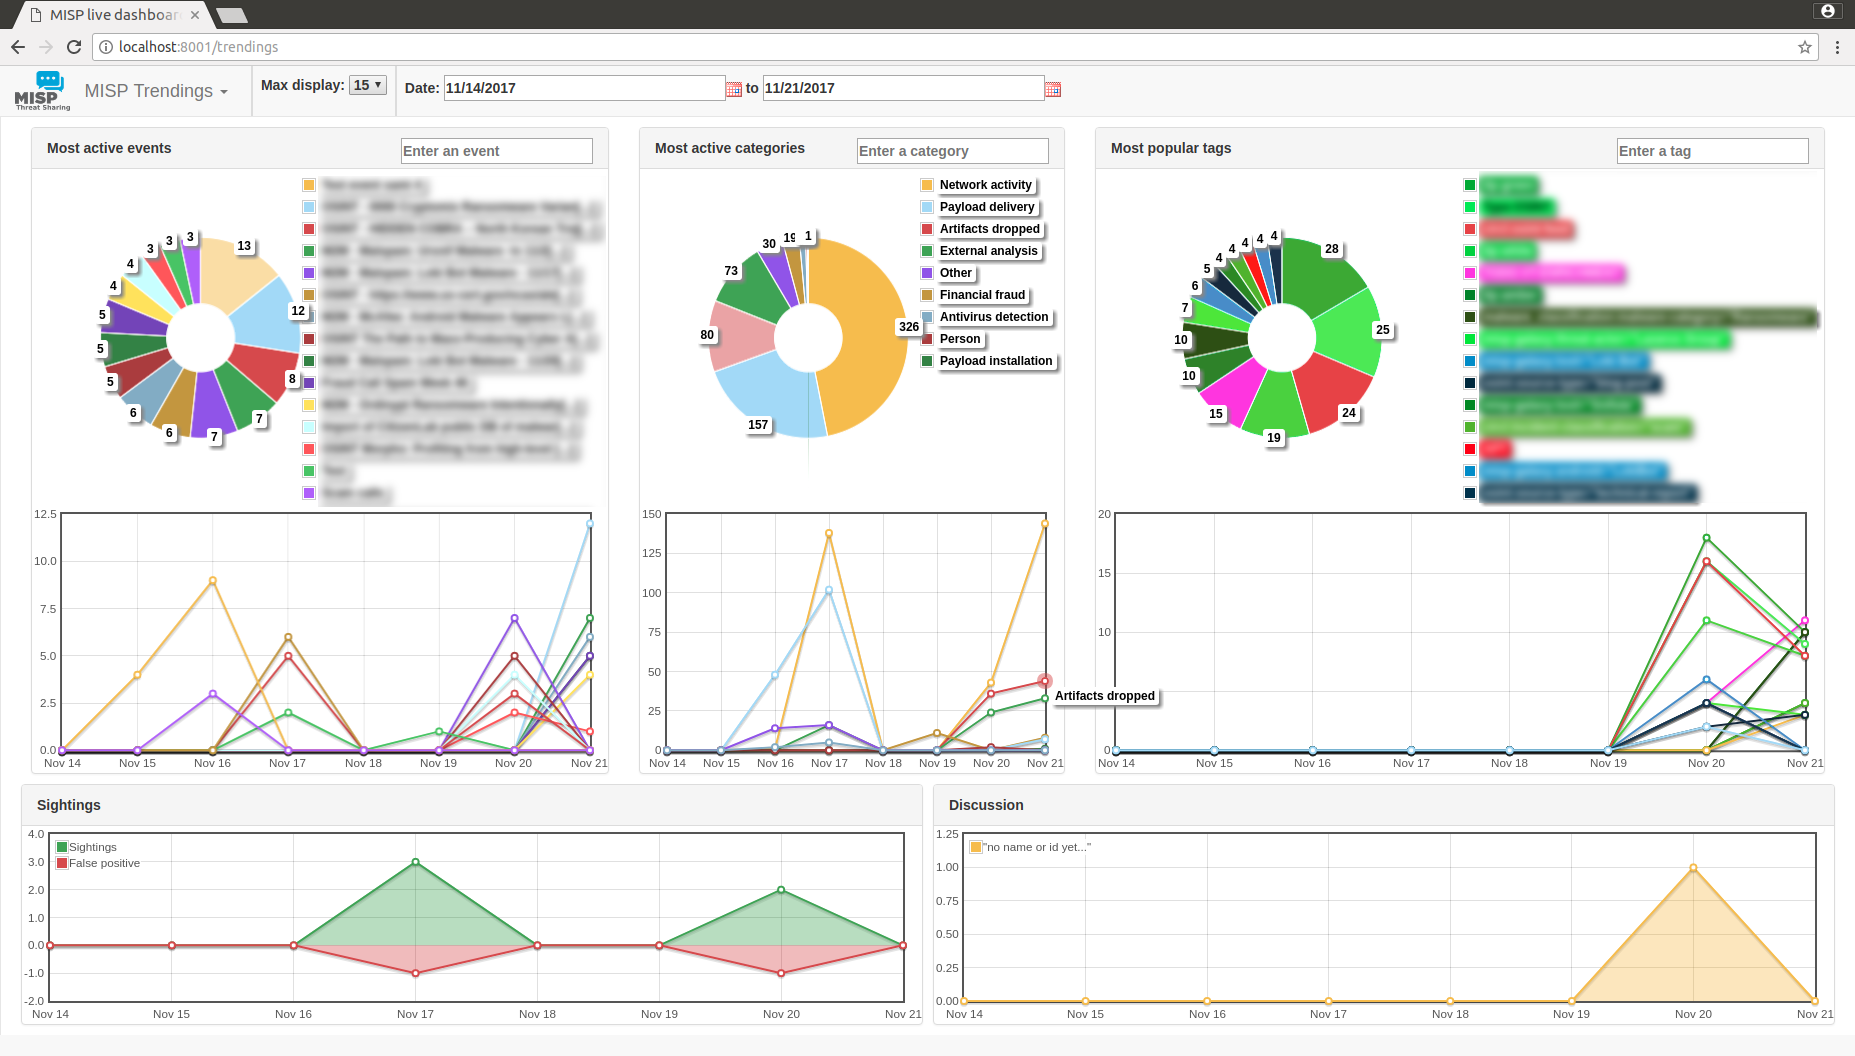The image size is (1855, 1056).
Task: Click the purple color swatch next to Other
Action: [926, 272]
